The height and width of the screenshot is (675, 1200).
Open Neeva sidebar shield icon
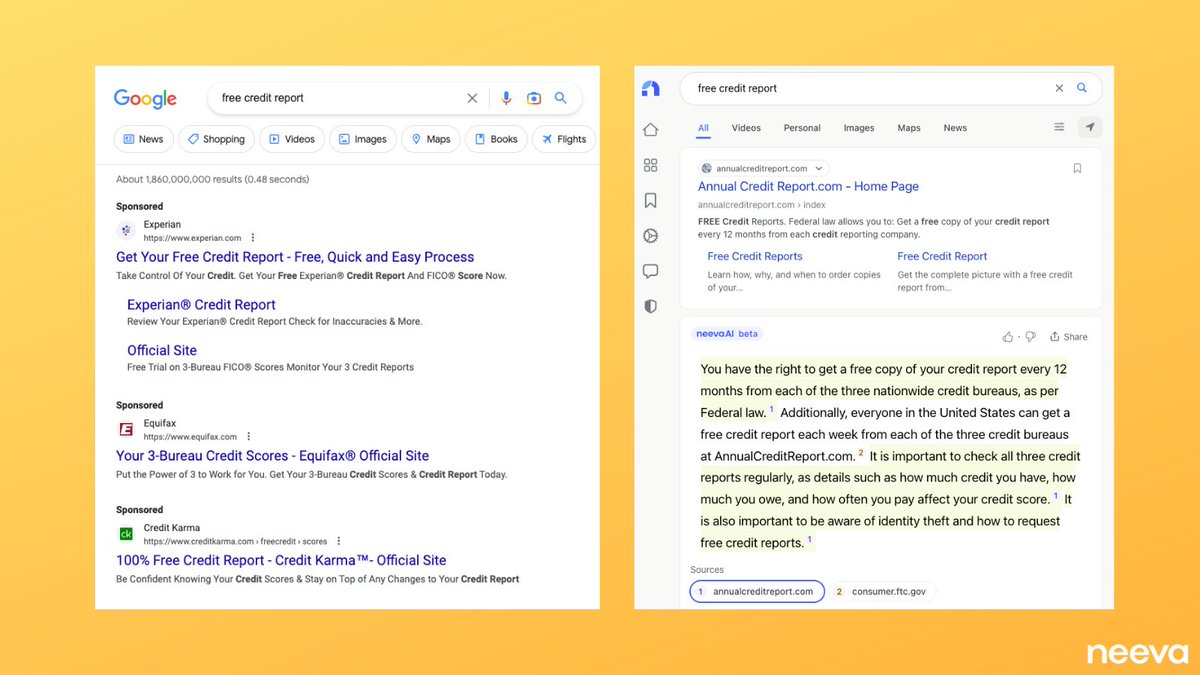tap(650, 307)
